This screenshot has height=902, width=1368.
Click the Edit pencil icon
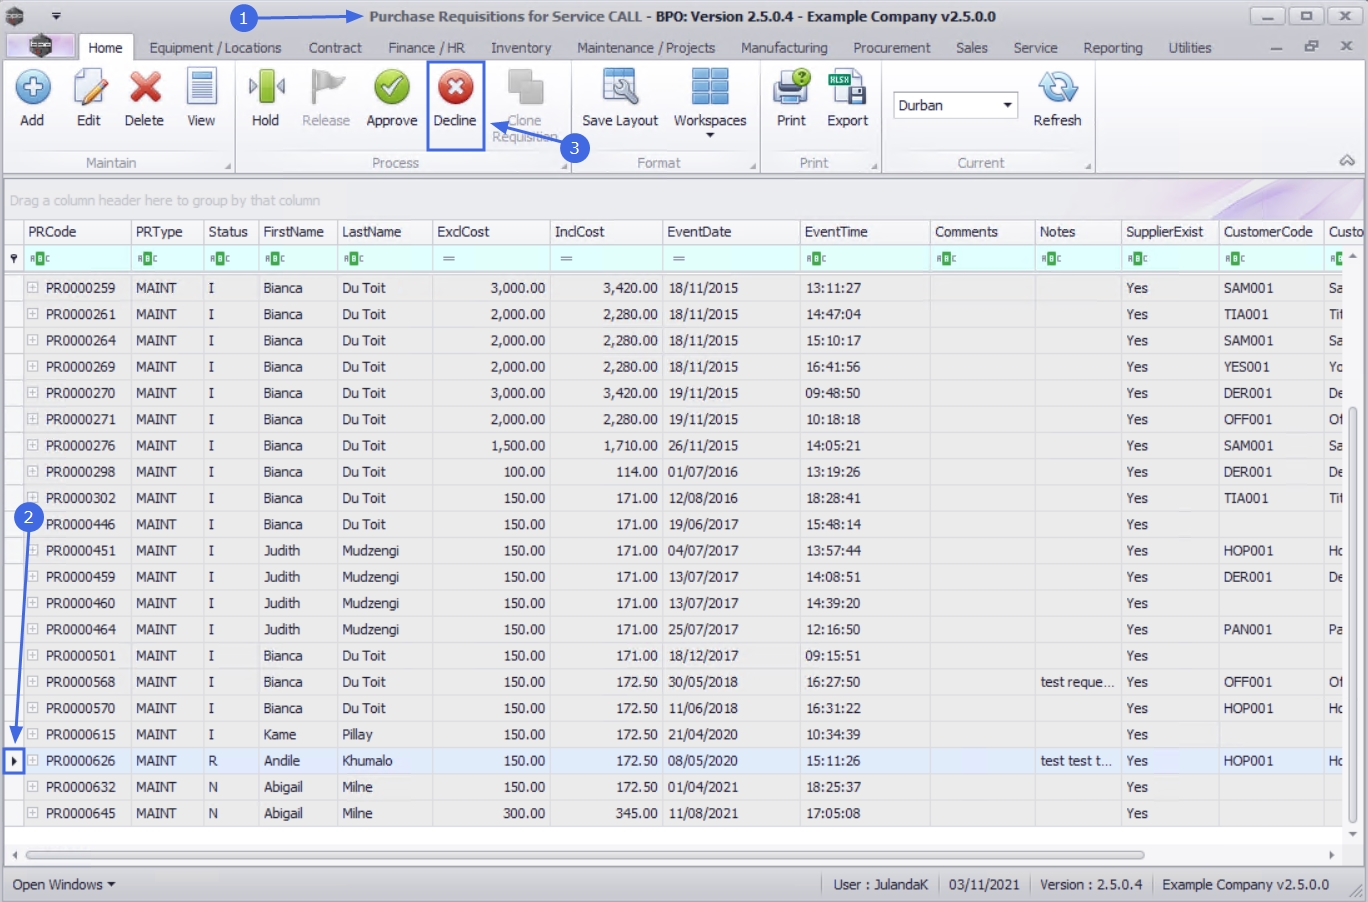click(89, 89)
